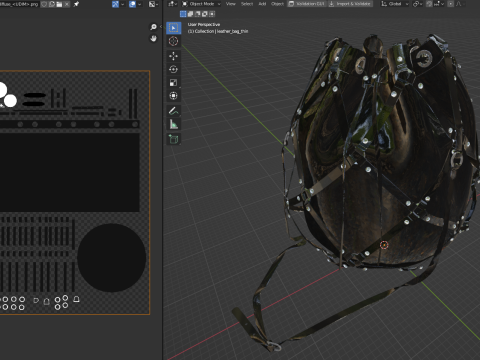
Task: Select the Annotate pencil tool
Action: 173,111
